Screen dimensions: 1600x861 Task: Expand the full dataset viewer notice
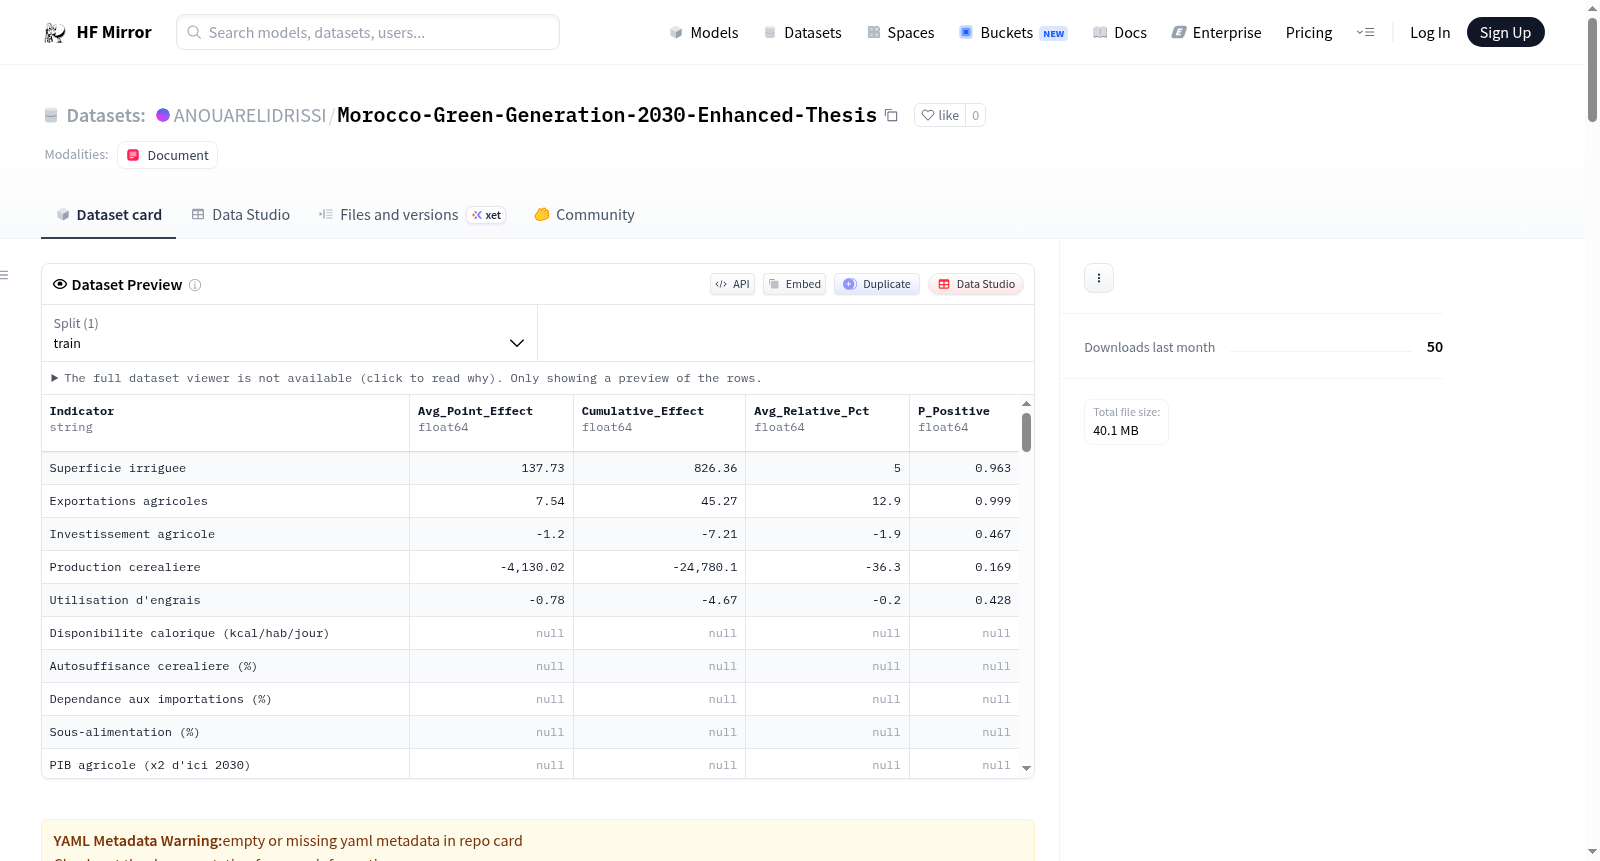[x=407, y=378]
